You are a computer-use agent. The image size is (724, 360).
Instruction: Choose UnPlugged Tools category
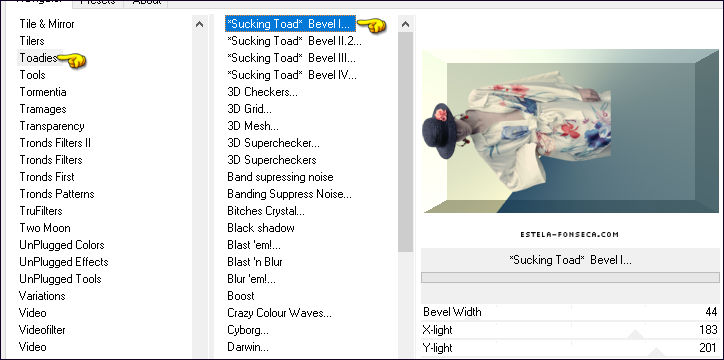coord(60,279)
